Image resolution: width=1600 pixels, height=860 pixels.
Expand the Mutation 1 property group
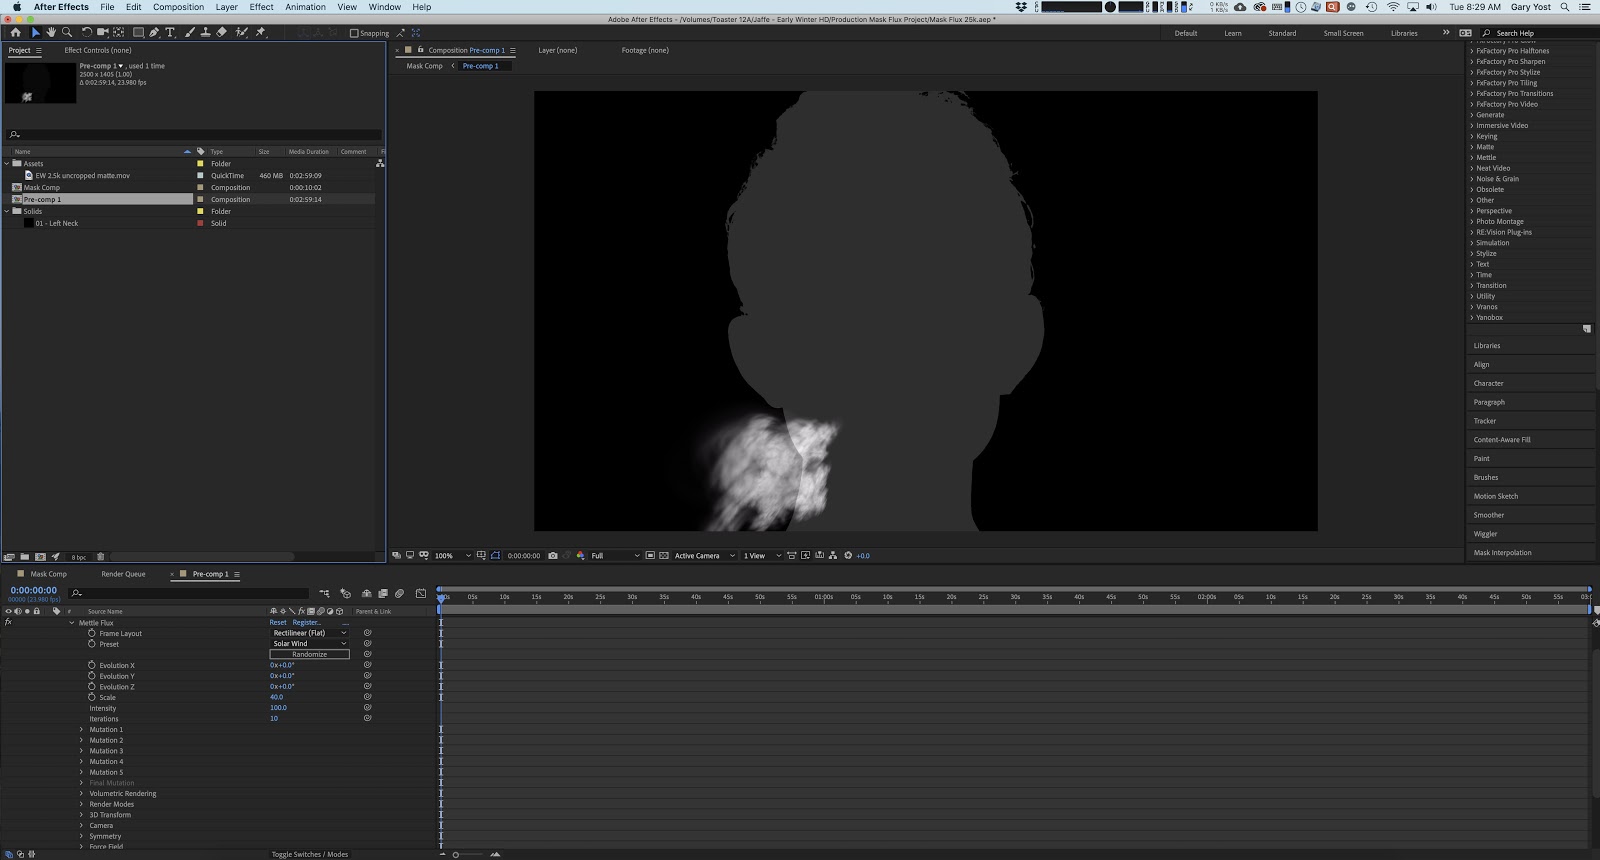coord(82,730)
